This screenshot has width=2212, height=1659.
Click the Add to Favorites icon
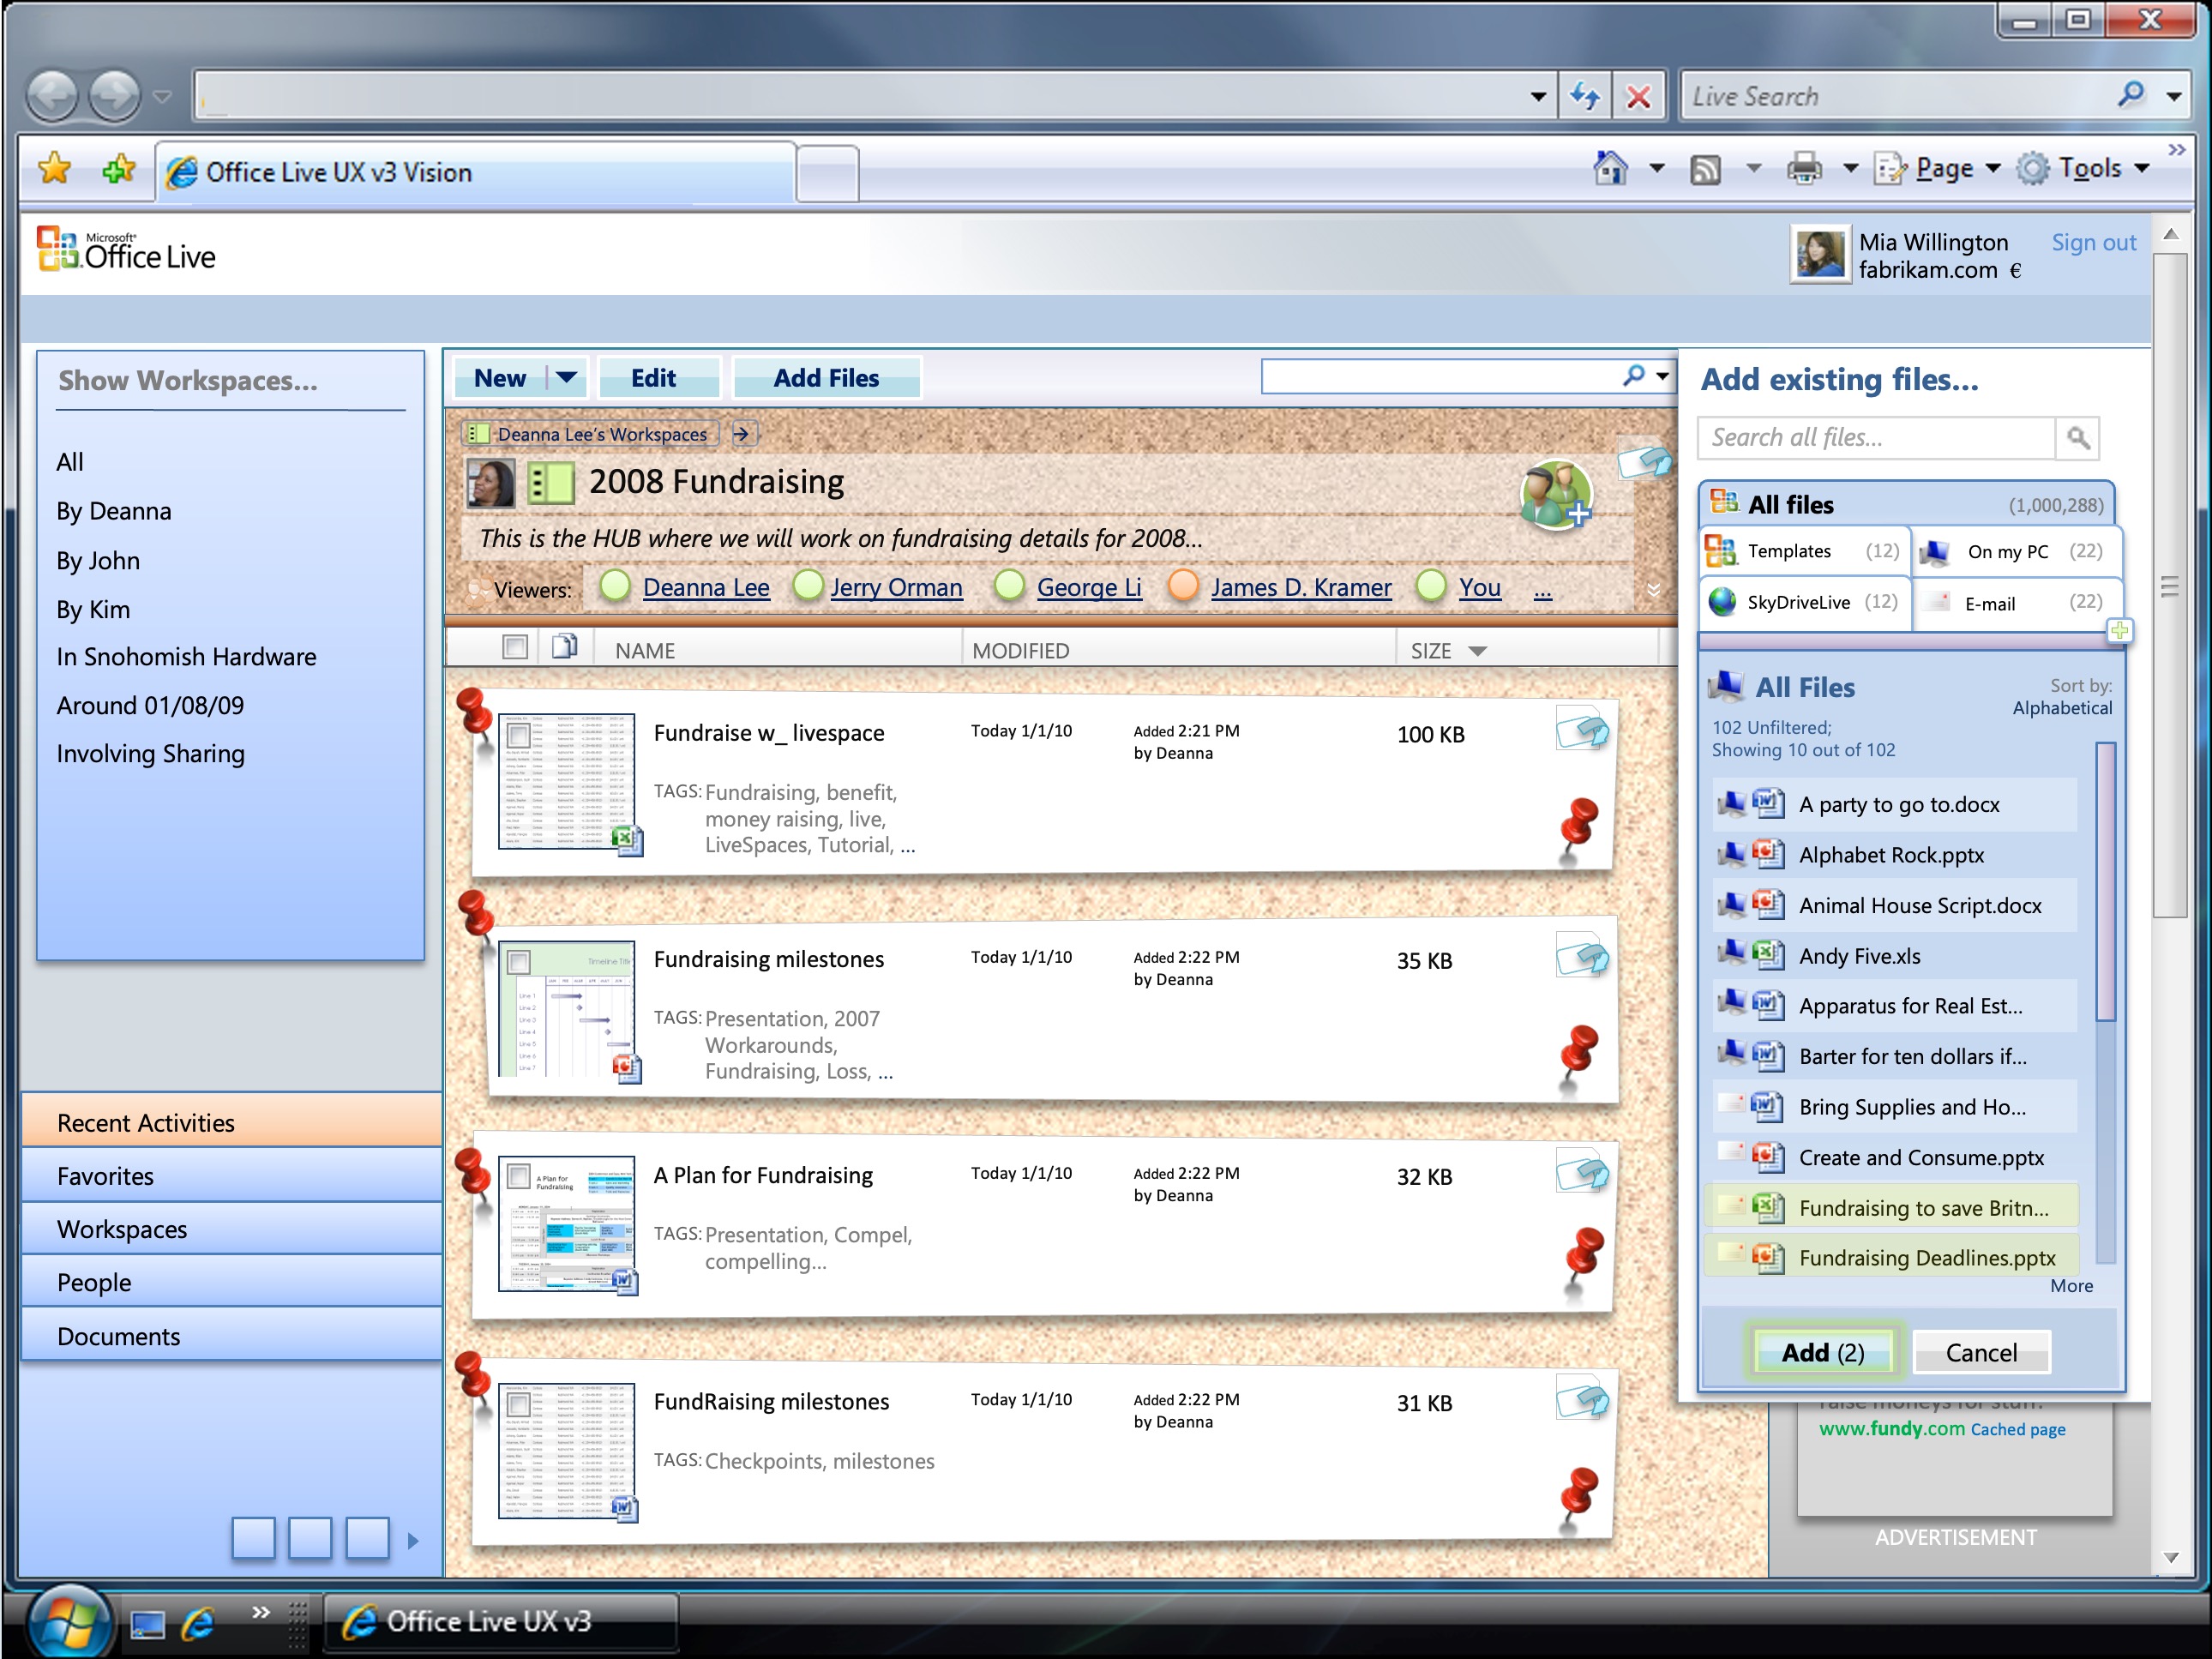pyautogui.click(x=118, y=170)
